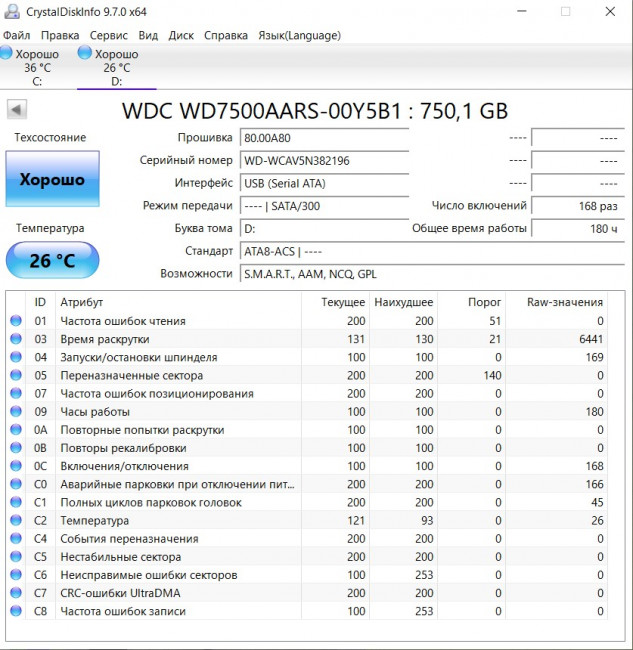Image resolution: width=633 pixels, height=650 pixels.
Task: Select the row Полных циклов парковок головок
Action: pyautogui.click(x=307, y=502)
